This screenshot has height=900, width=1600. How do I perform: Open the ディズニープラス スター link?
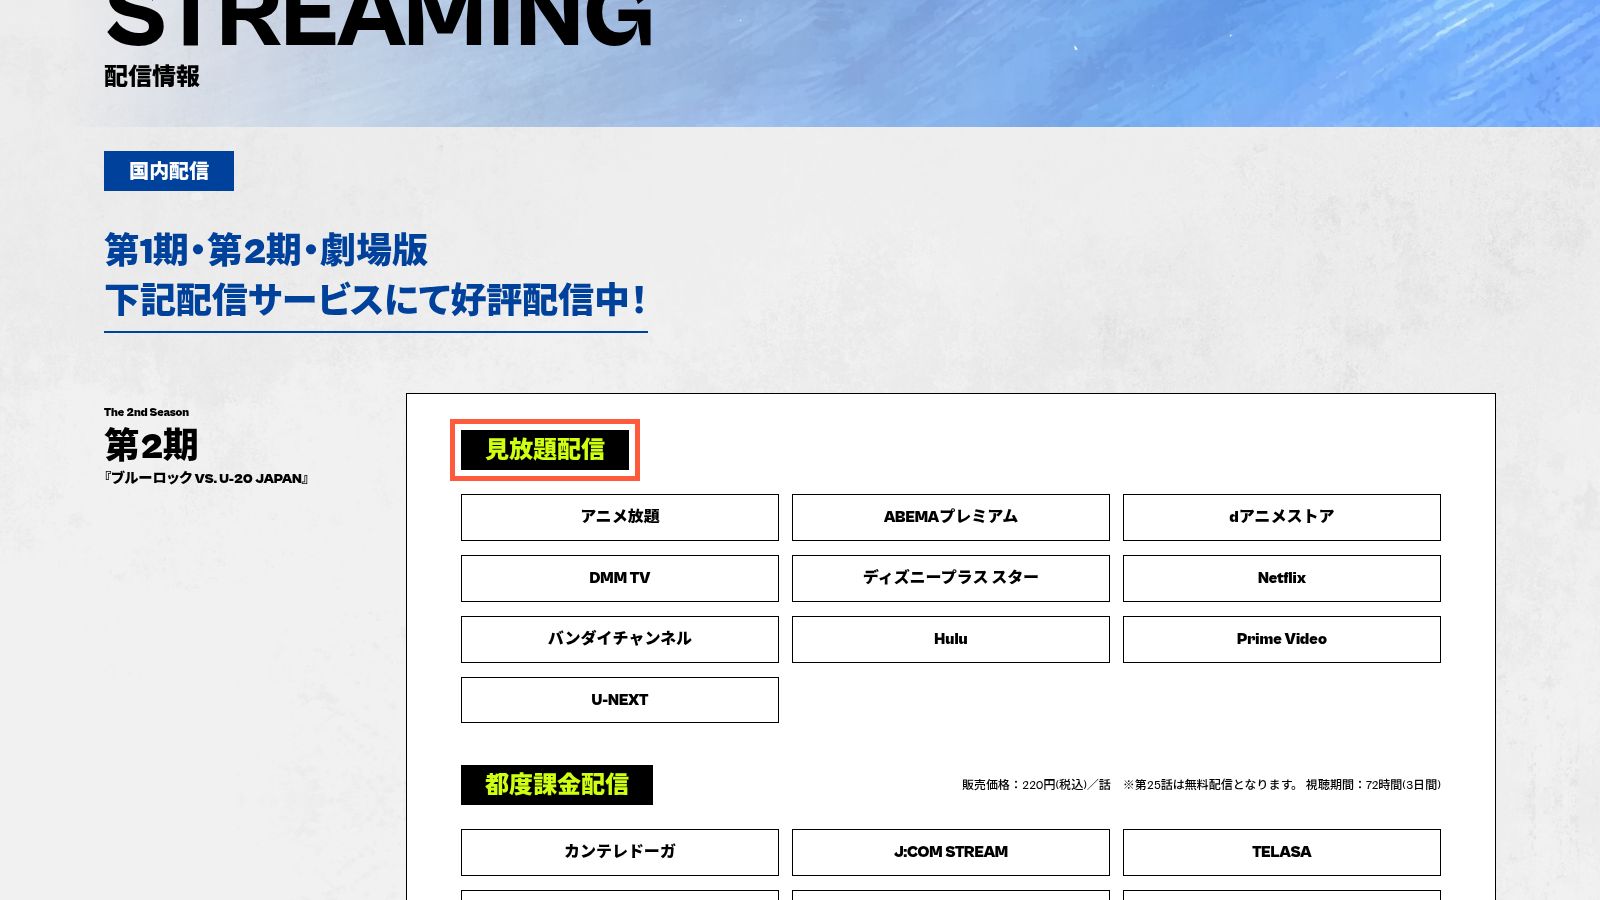pos(950,578)
